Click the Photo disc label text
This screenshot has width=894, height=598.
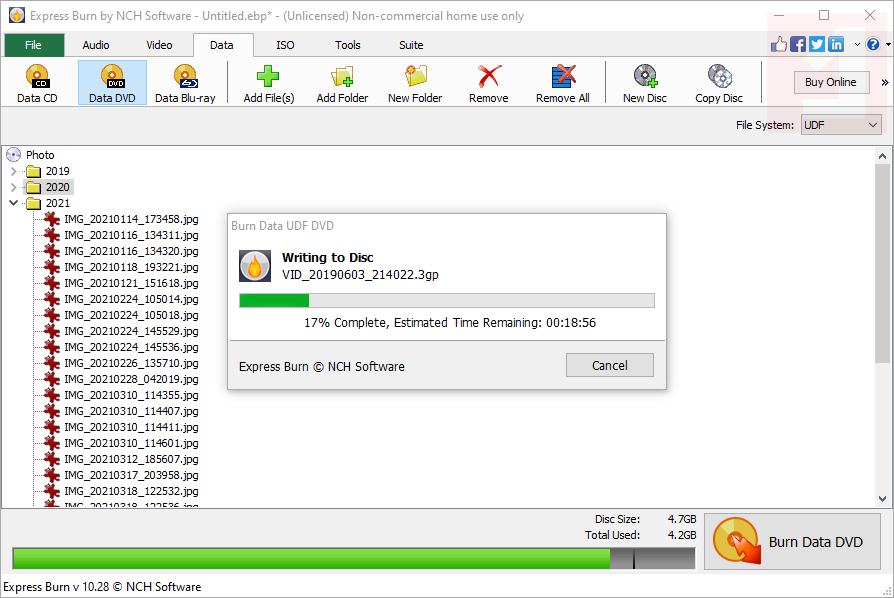click(40, 154)
